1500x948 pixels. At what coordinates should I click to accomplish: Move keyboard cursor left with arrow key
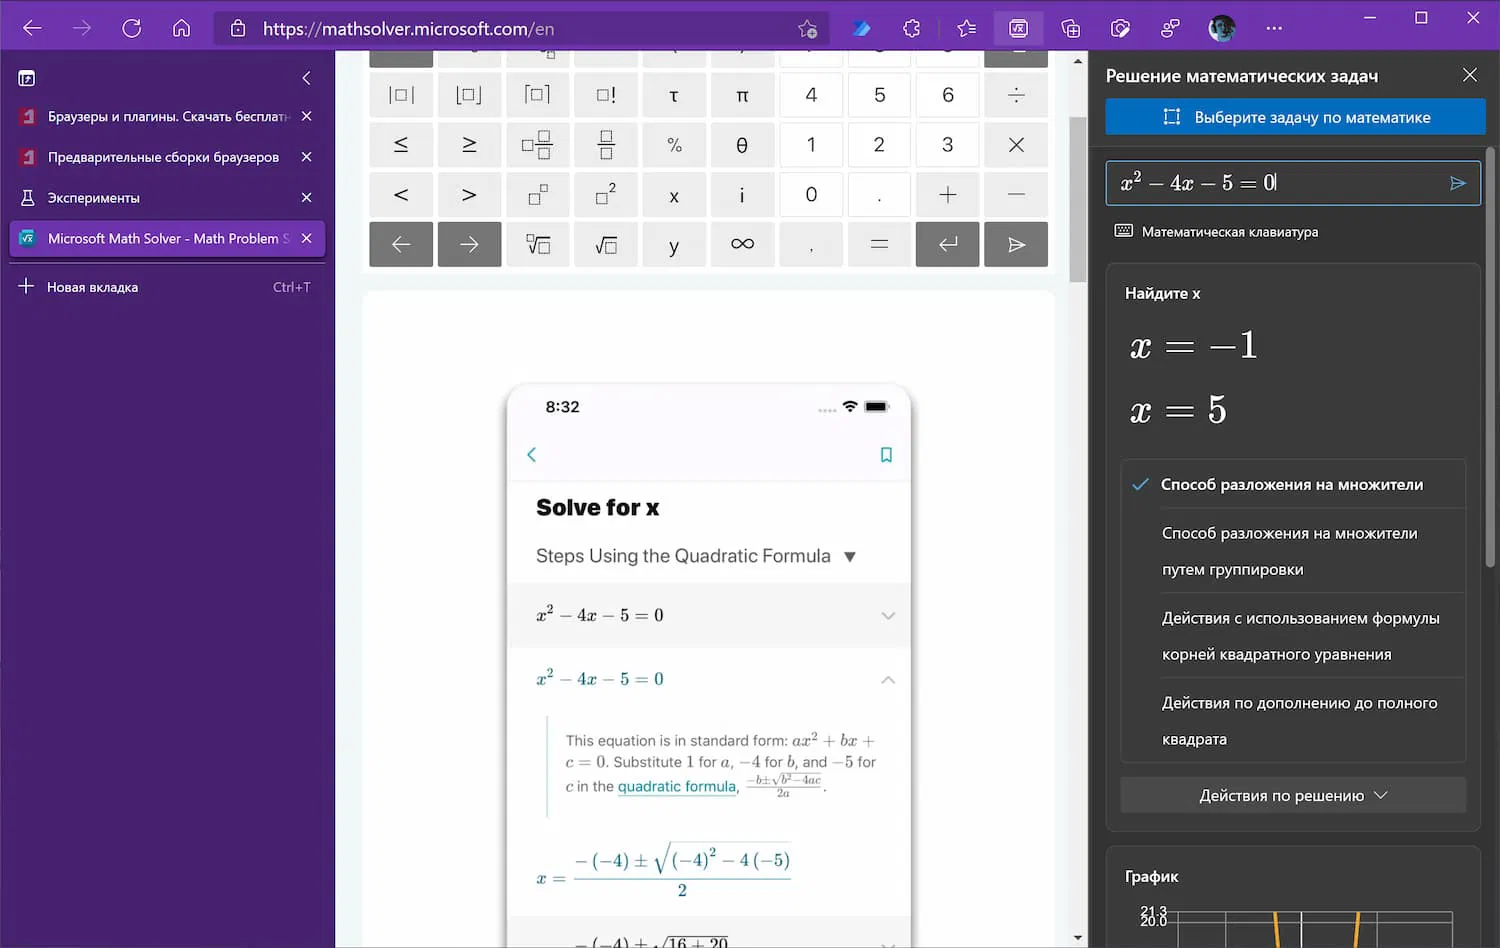[401, 245]
